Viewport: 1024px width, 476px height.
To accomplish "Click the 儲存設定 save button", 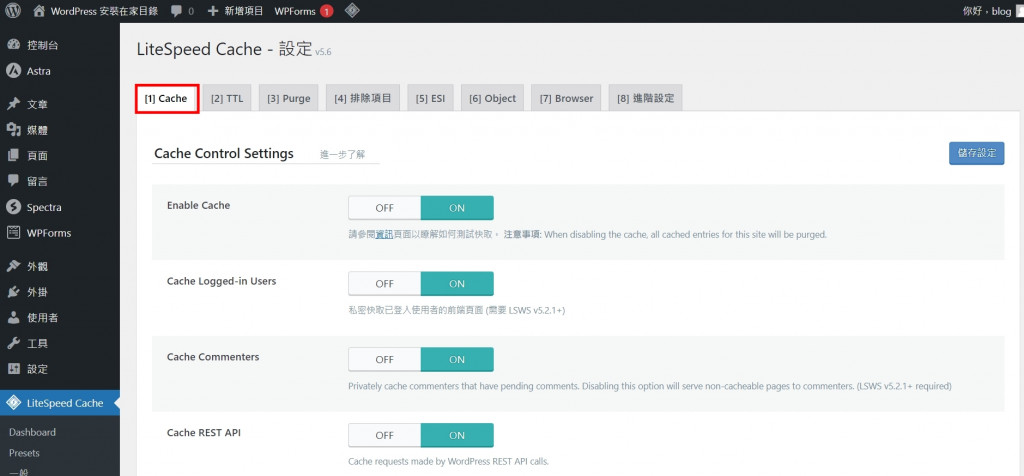I will click(976, 153).
